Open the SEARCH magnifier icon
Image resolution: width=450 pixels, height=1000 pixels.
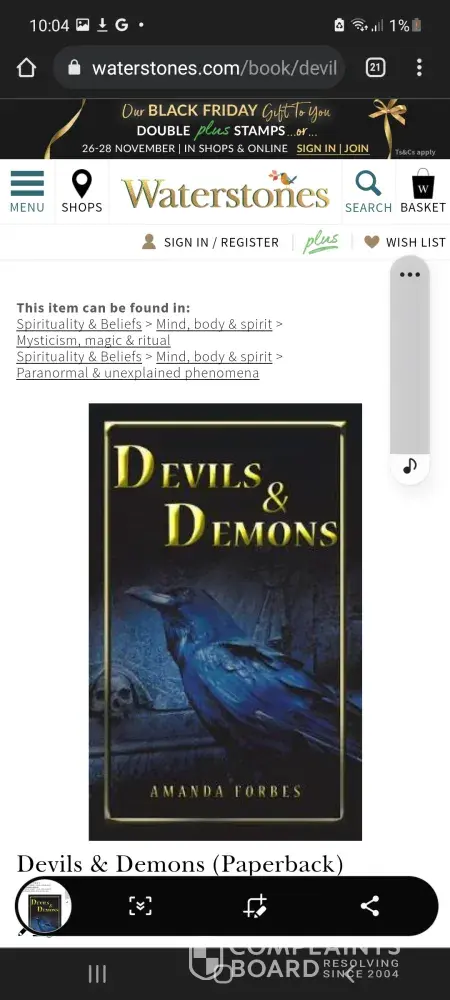click(x=368, y=191)
